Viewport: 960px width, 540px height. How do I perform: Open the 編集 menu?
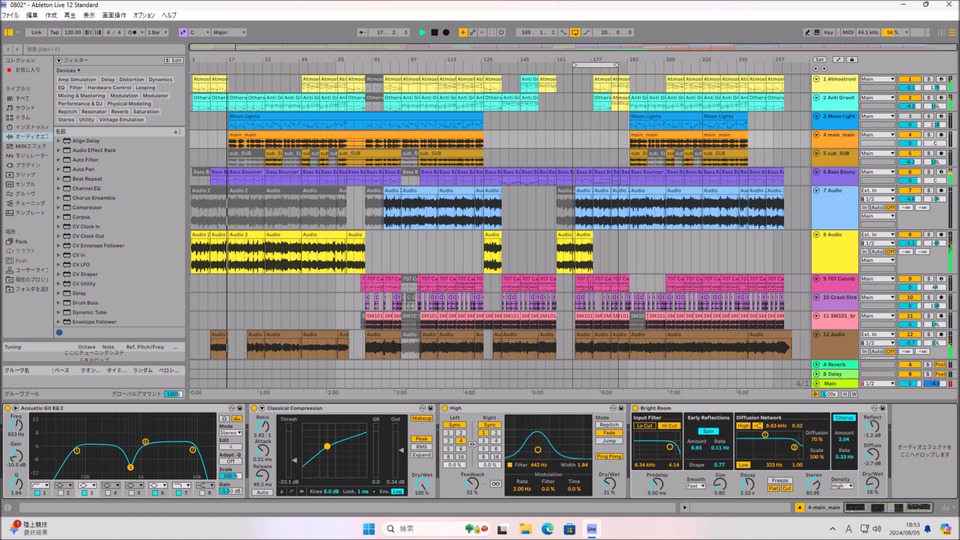(32, 15)
